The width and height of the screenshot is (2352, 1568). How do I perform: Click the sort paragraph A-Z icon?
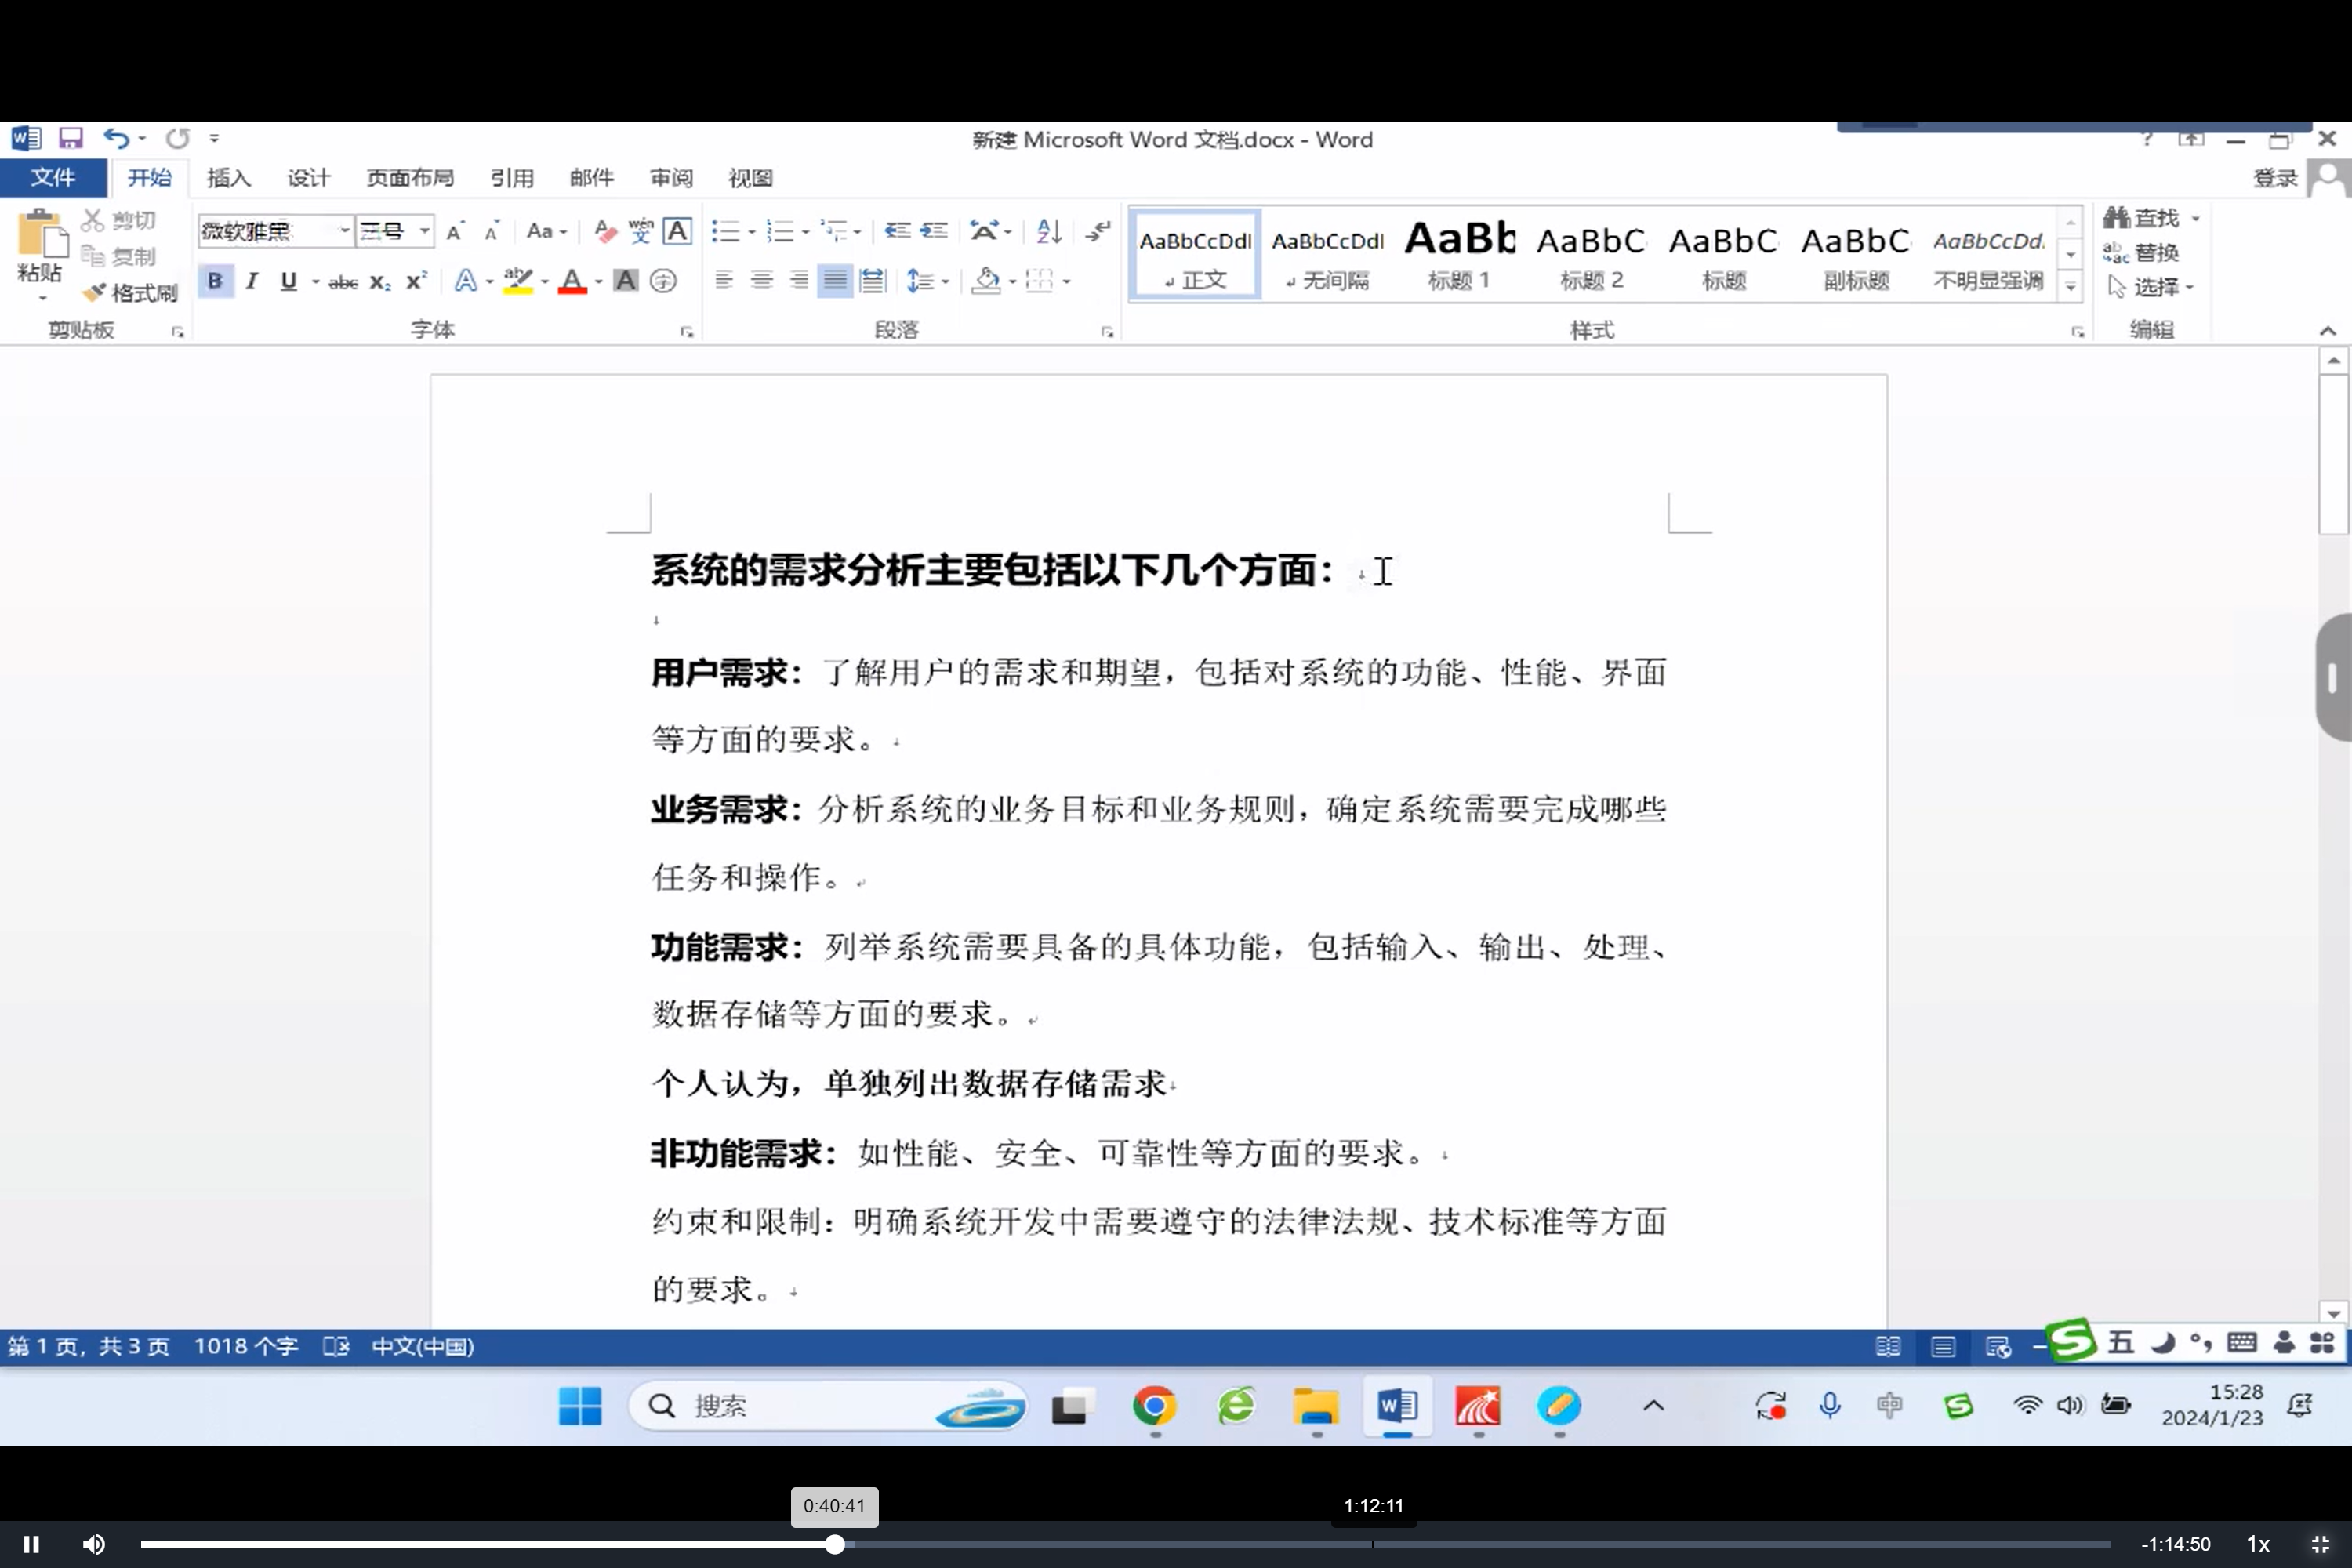[1048, 232]
